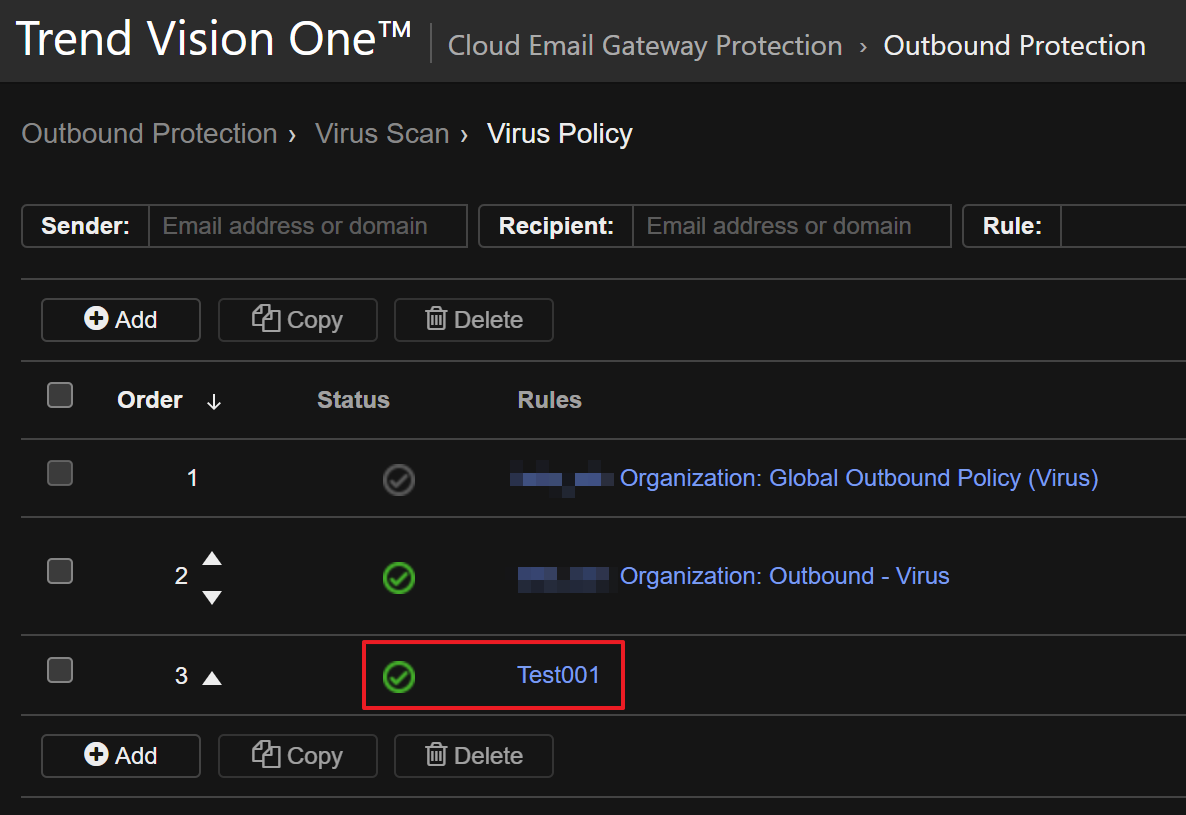
Task: Click top Copy button
Action: 298,320
